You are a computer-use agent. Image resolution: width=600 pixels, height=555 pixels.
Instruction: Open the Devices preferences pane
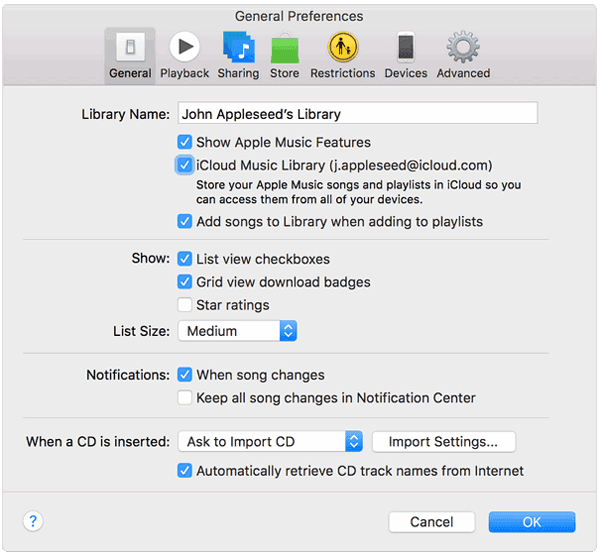pos(406,56)
